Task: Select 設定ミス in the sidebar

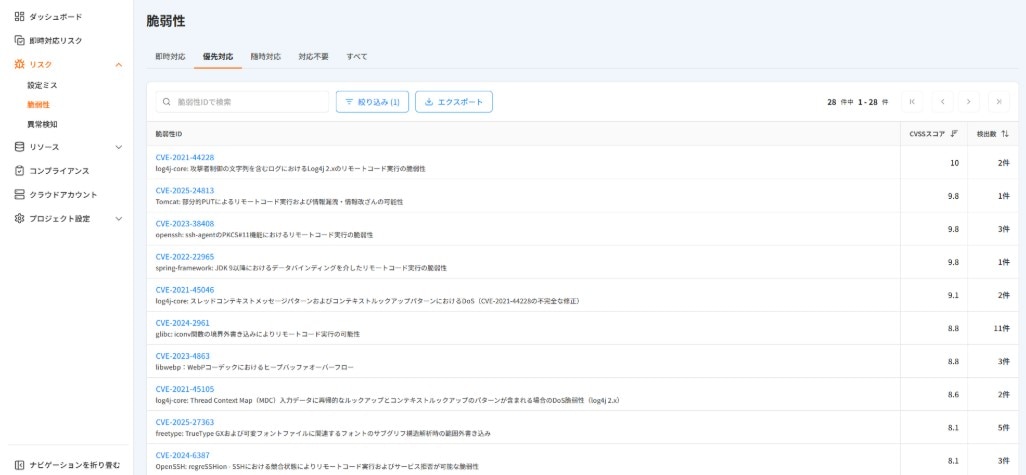Action: point(42,86)
